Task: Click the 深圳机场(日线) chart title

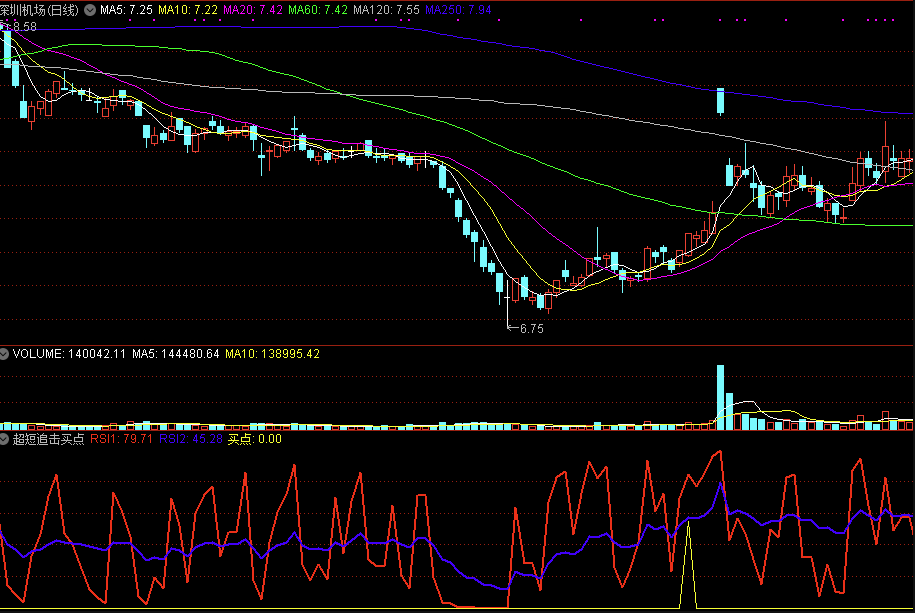Action: pyautogui.click(x=40, y=9)
